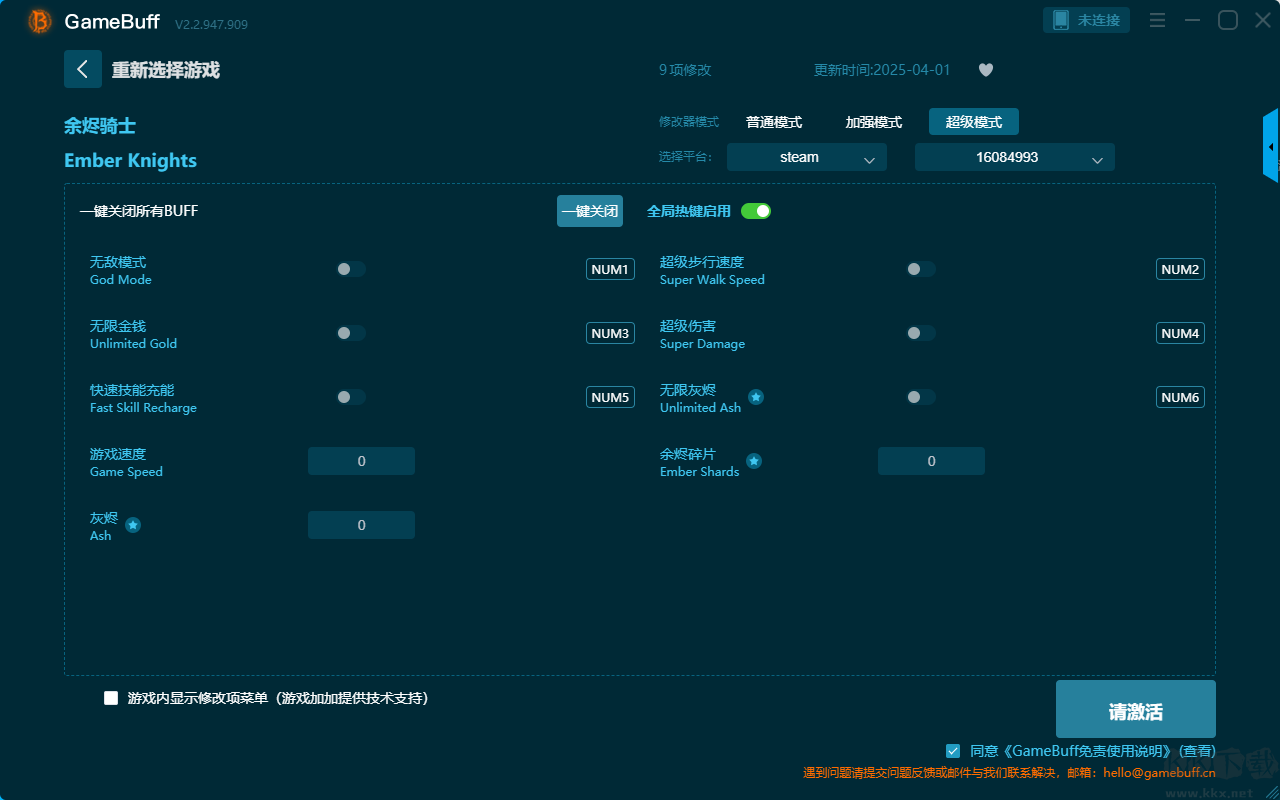This screenshot has height=800, width=1280.
Task: Select 加强模式 mode tab
Action: coord(874,122)
